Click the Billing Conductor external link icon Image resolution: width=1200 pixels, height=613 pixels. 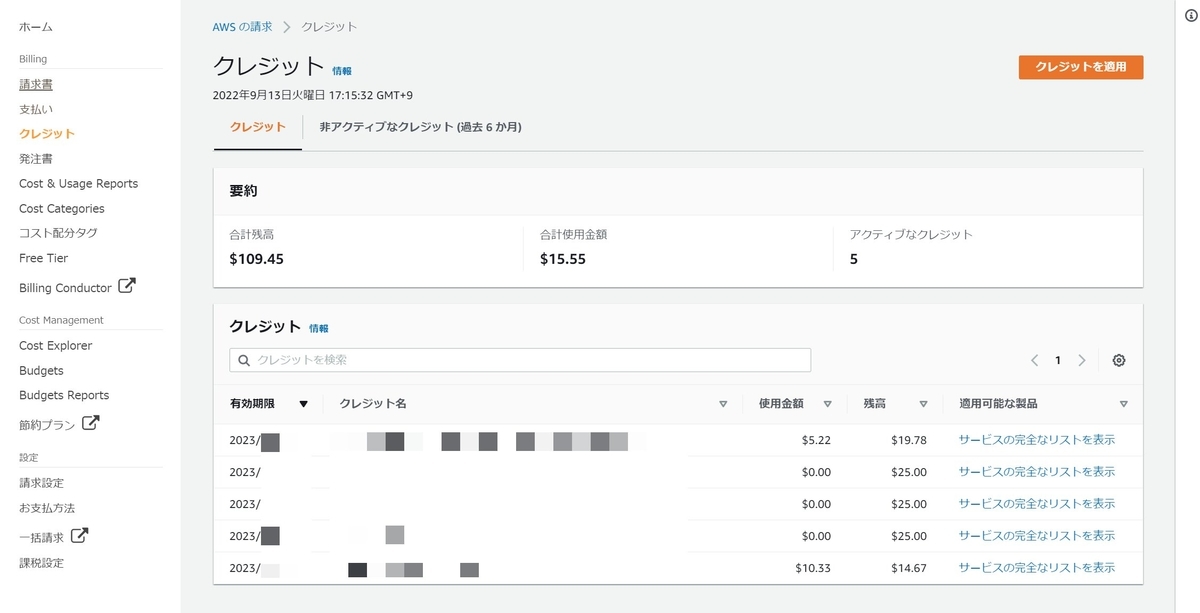tap(127, 286)
